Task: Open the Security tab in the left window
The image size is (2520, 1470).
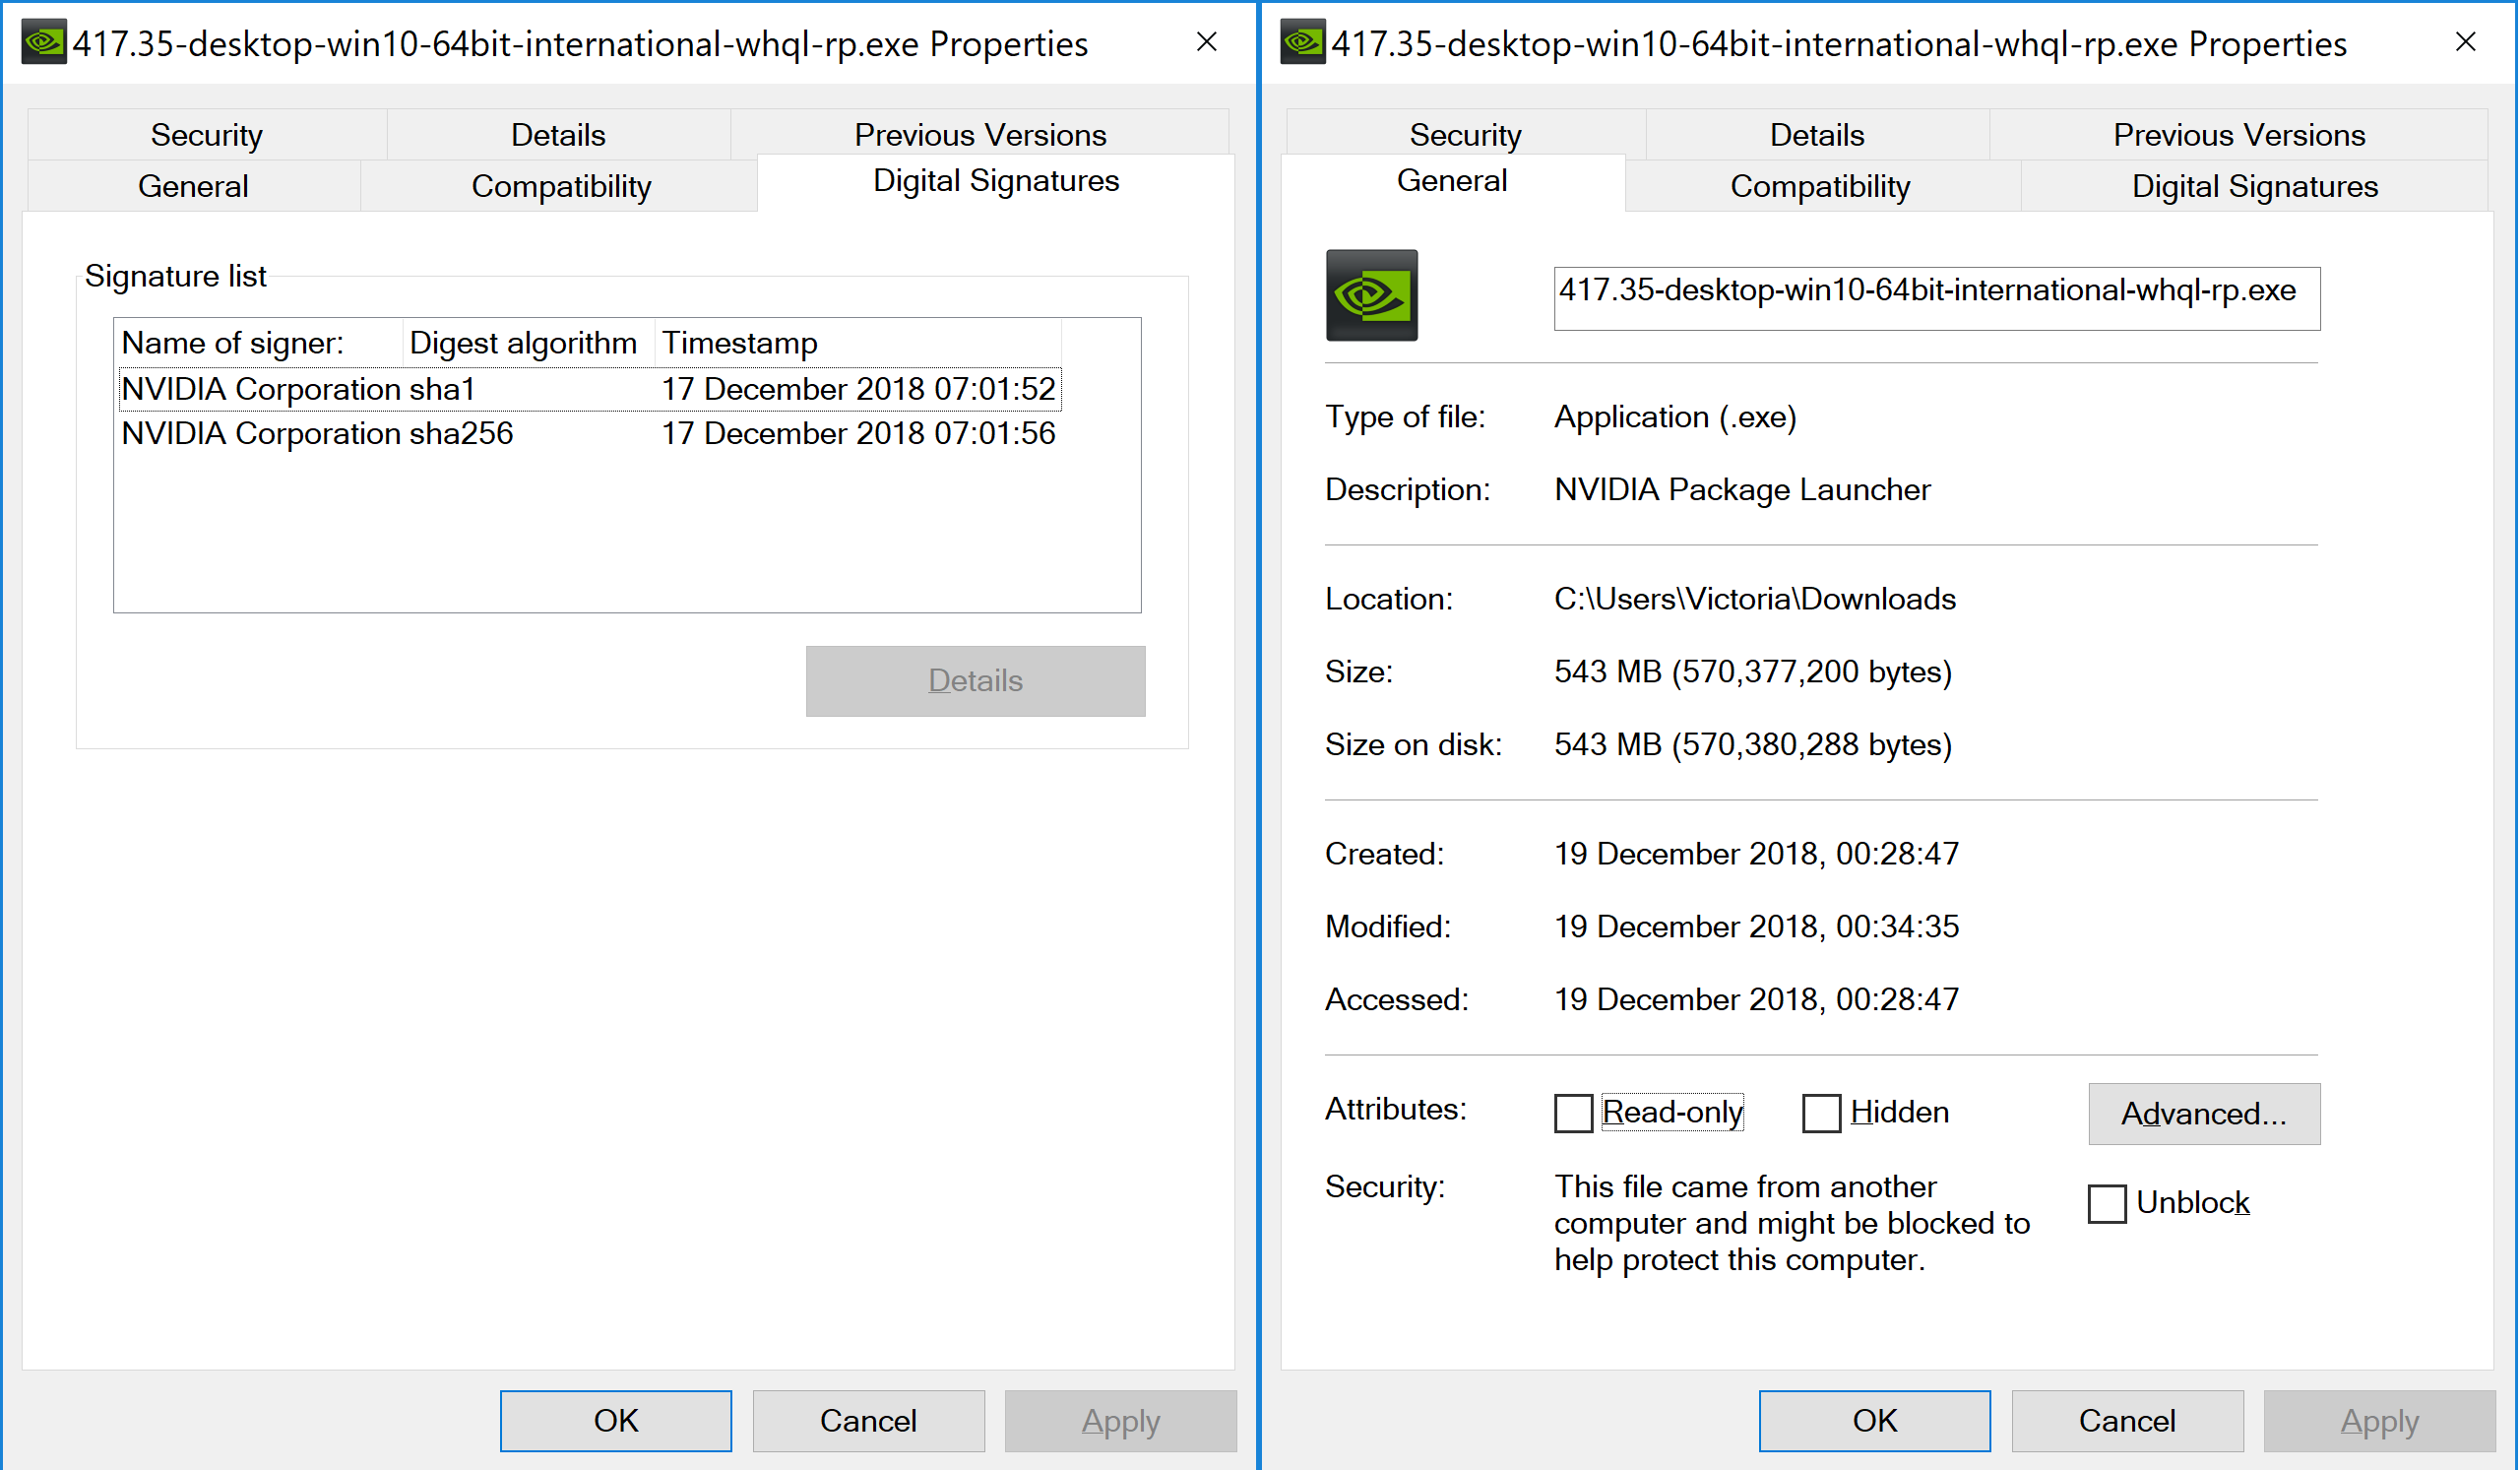Action: tap(207, 135)
